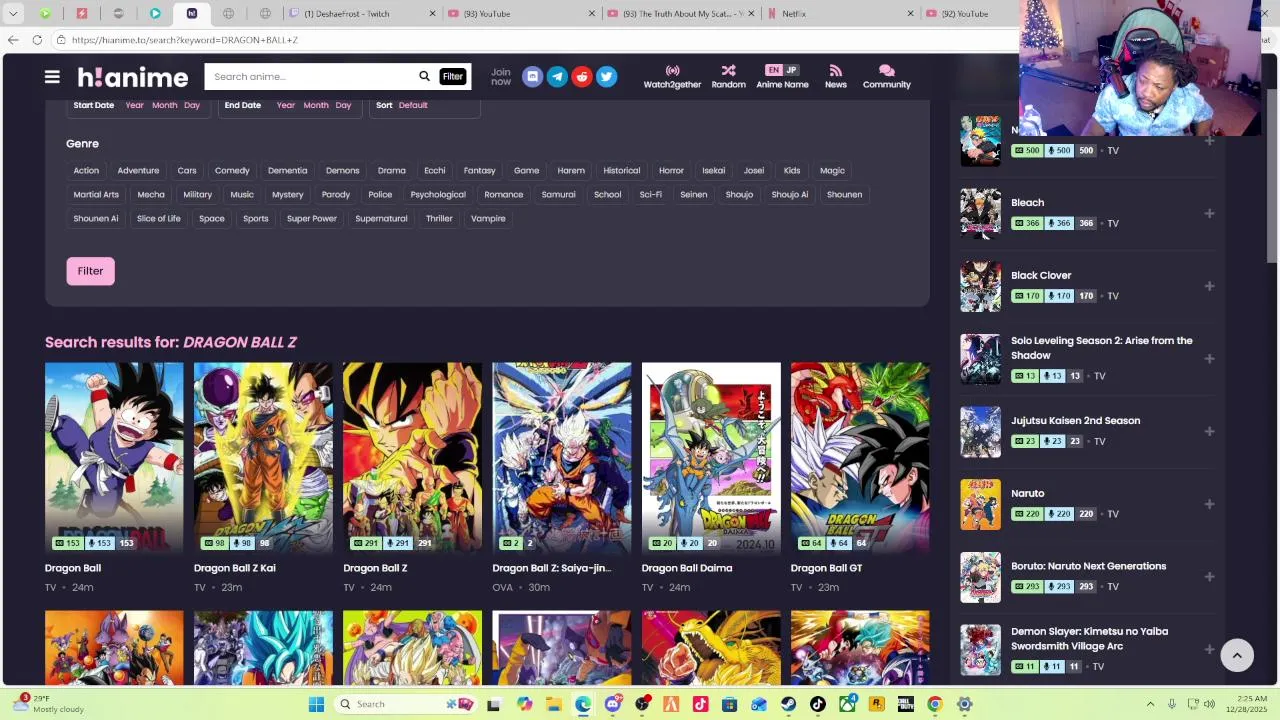This screenshot has width=1280, height=720.
Task: Pick a Random anime
Action: (728, 77)
